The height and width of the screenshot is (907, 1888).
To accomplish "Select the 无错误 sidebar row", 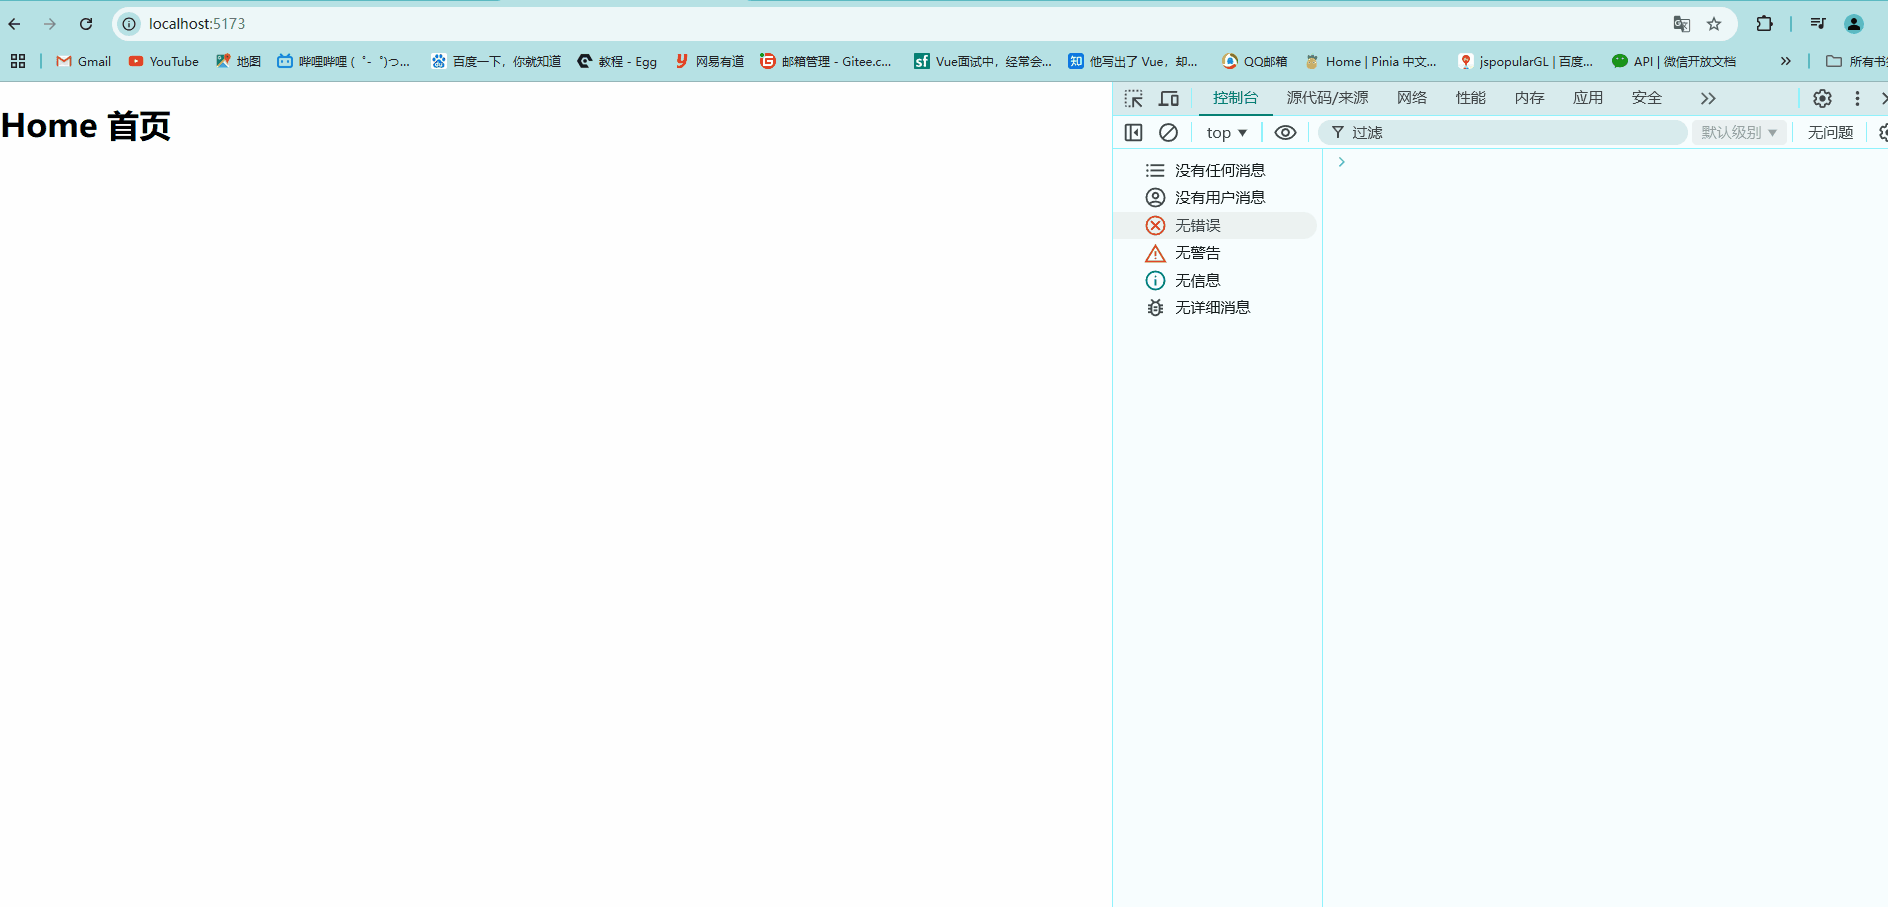I will pos(1216,225).
